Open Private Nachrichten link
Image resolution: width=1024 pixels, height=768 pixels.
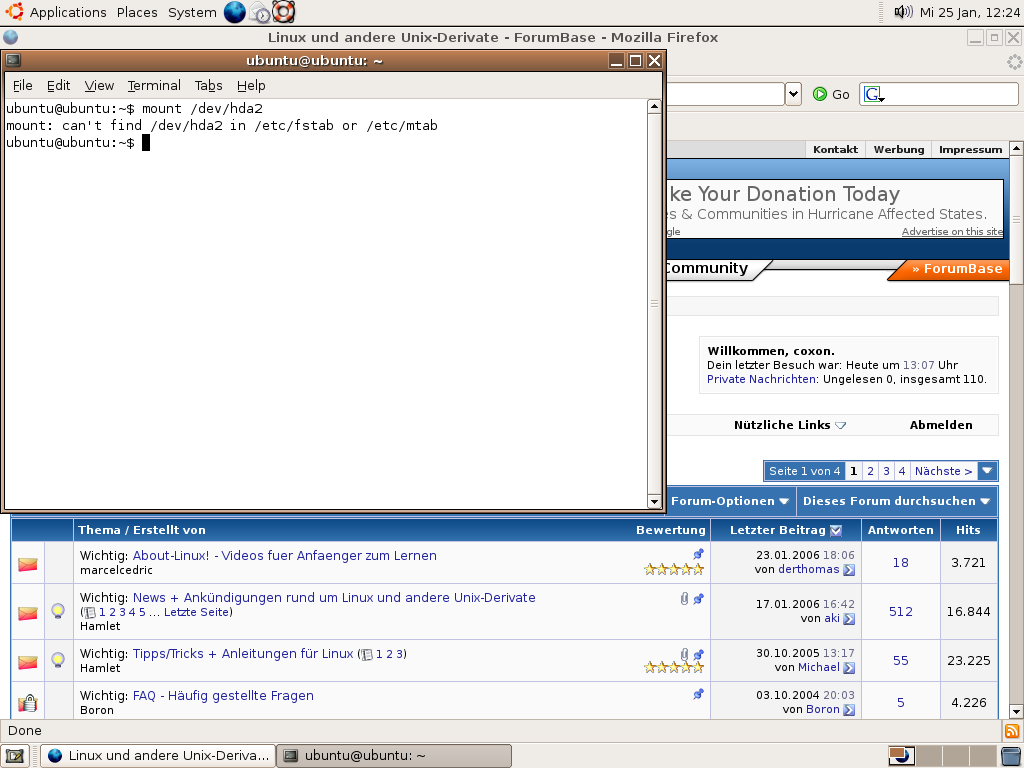761,379
